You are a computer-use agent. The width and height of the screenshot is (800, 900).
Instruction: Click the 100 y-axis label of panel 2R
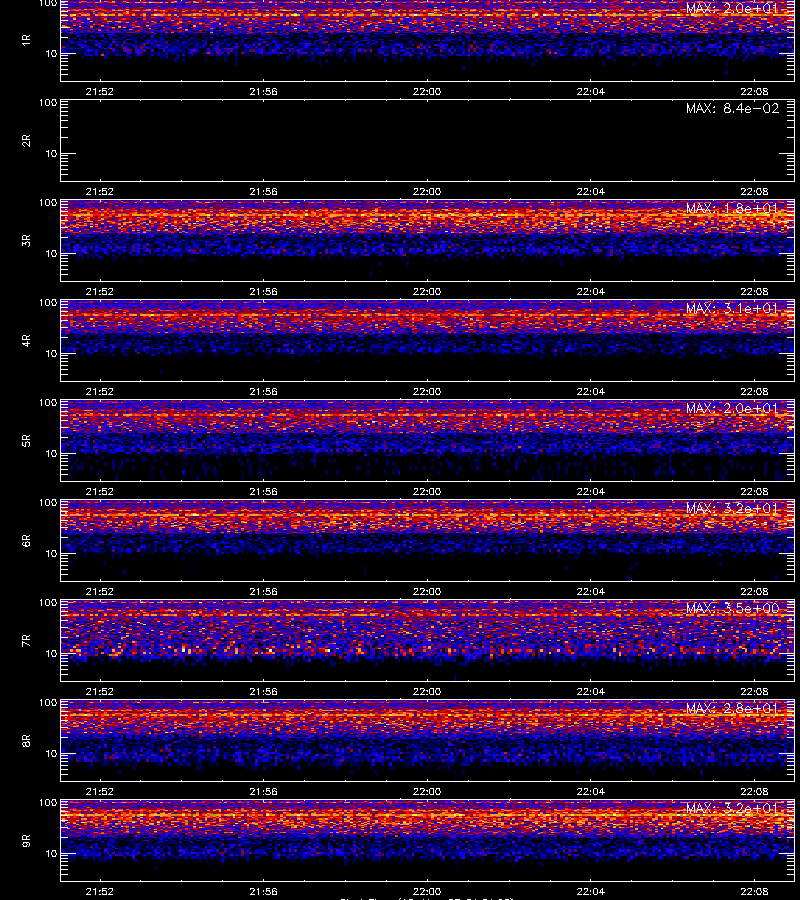point(48,103)
